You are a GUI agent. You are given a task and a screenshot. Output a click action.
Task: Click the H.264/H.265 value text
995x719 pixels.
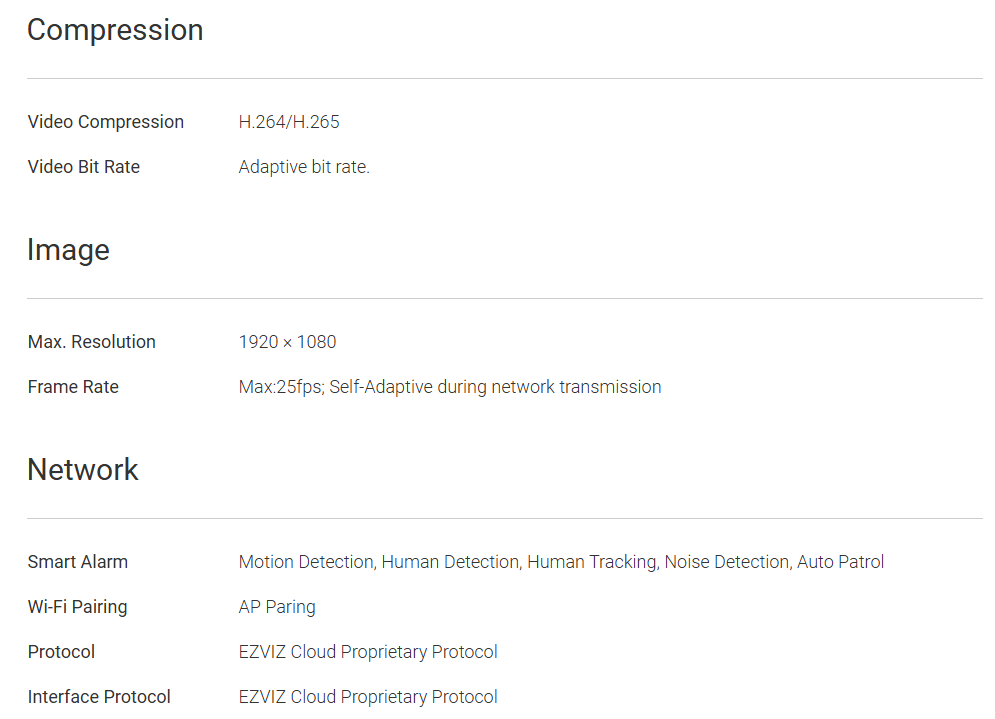[x=289, y=122]
